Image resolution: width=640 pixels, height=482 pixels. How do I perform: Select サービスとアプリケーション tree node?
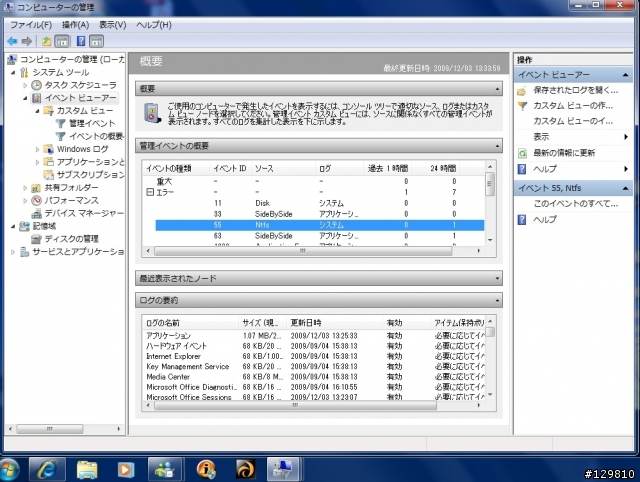tap(78, 252)
